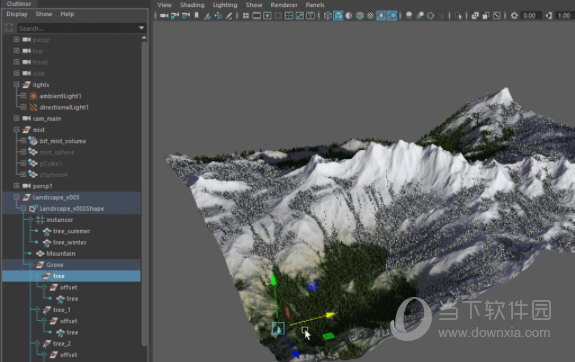The width and height of the screenshot is (575, 362).
Task: Open the viewport Show menu
Action: pos(254,5)
